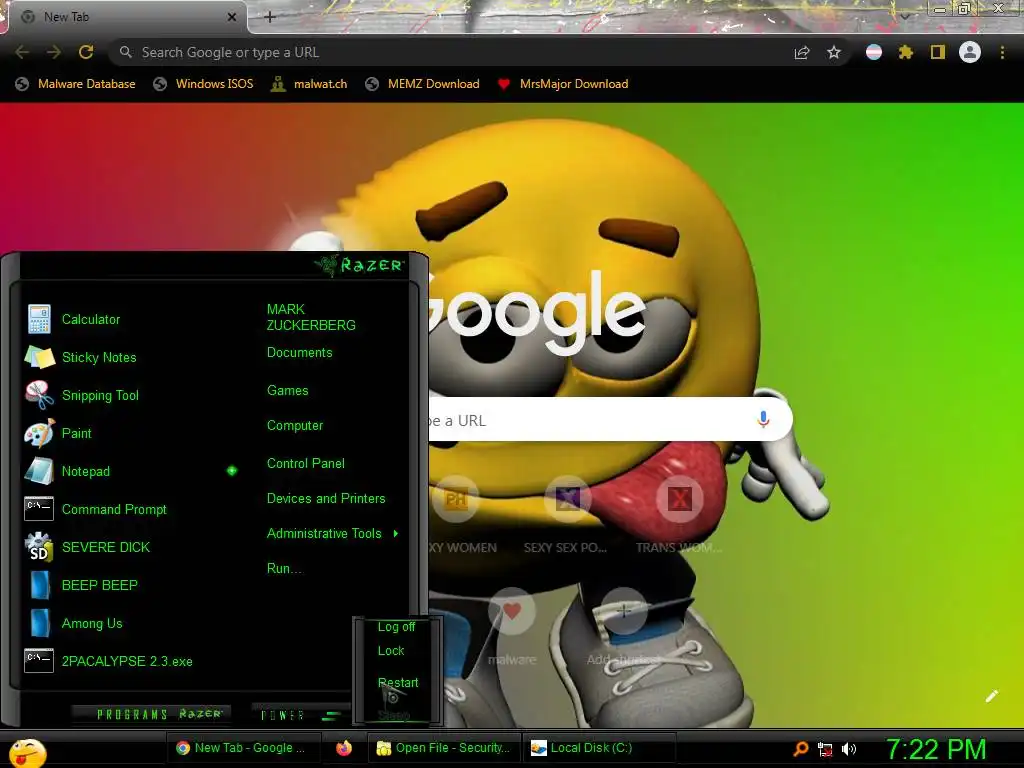Open the malware shortcut tile

click(511, 627)
